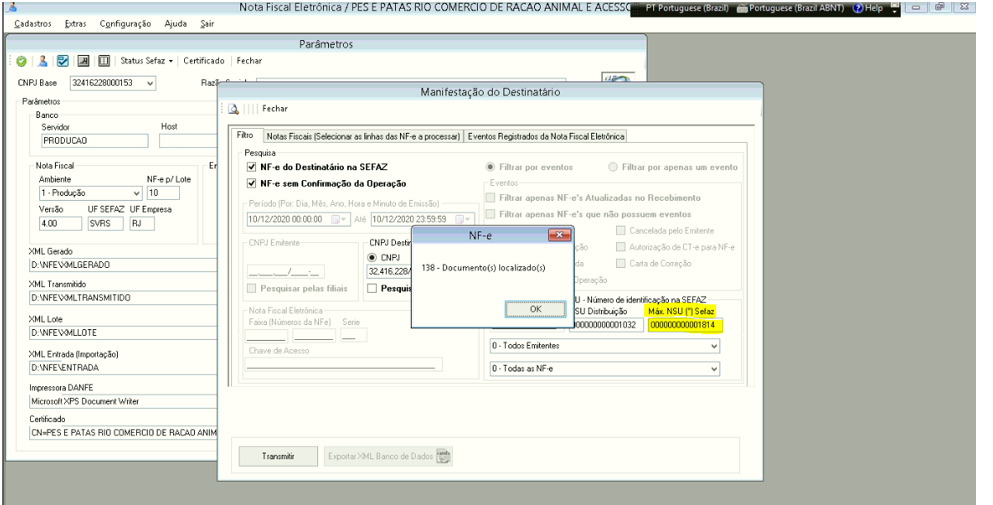This screenshot has width=993, height=505.
Task: Click the application icon in the title bar
Action: [11, 8]
